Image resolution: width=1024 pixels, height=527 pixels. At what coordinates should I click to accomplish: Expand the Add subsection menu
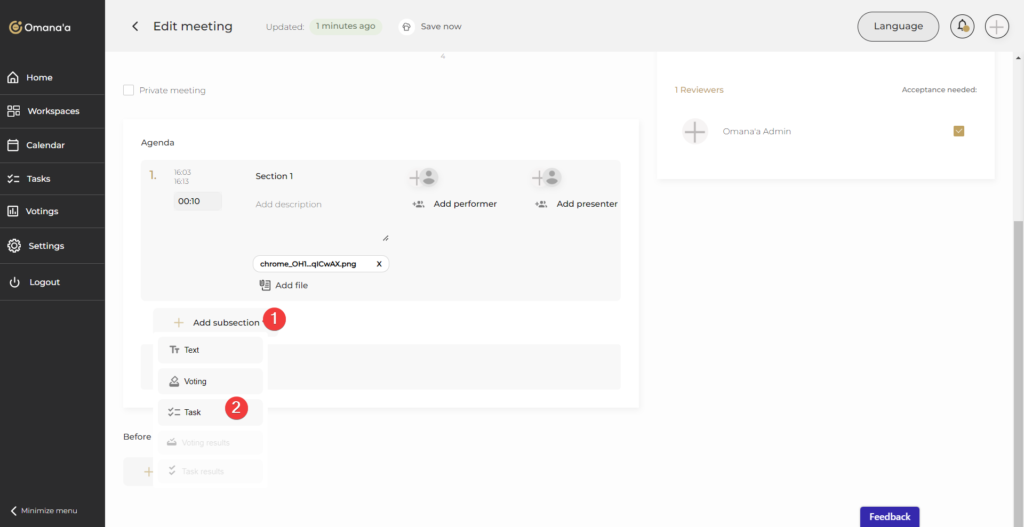point(216,322)
